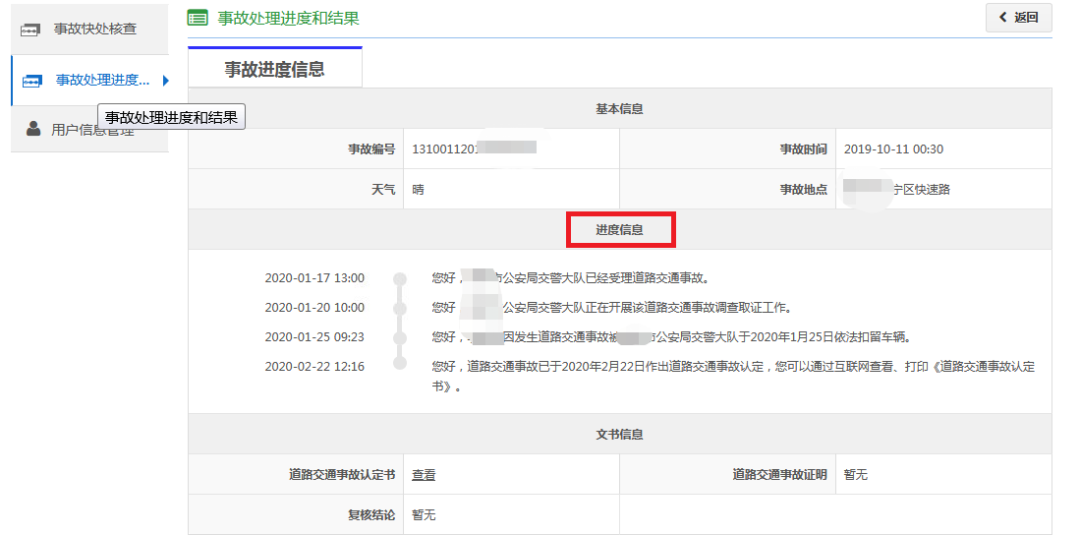Click the 天气 label
The image size is (1080, 535).
[x=383, y=189]
